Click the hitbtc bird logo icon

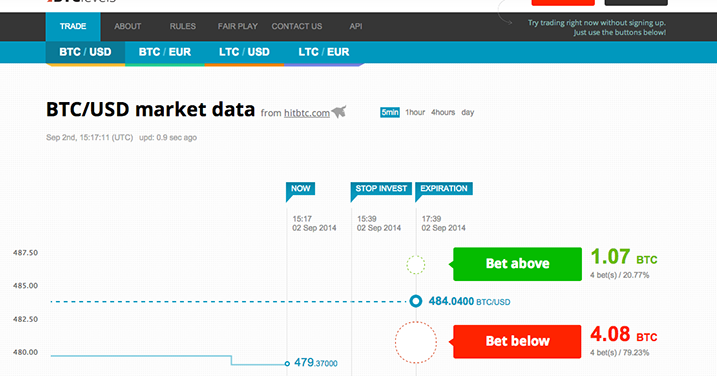pyautogui.click(x=339, y=112)
